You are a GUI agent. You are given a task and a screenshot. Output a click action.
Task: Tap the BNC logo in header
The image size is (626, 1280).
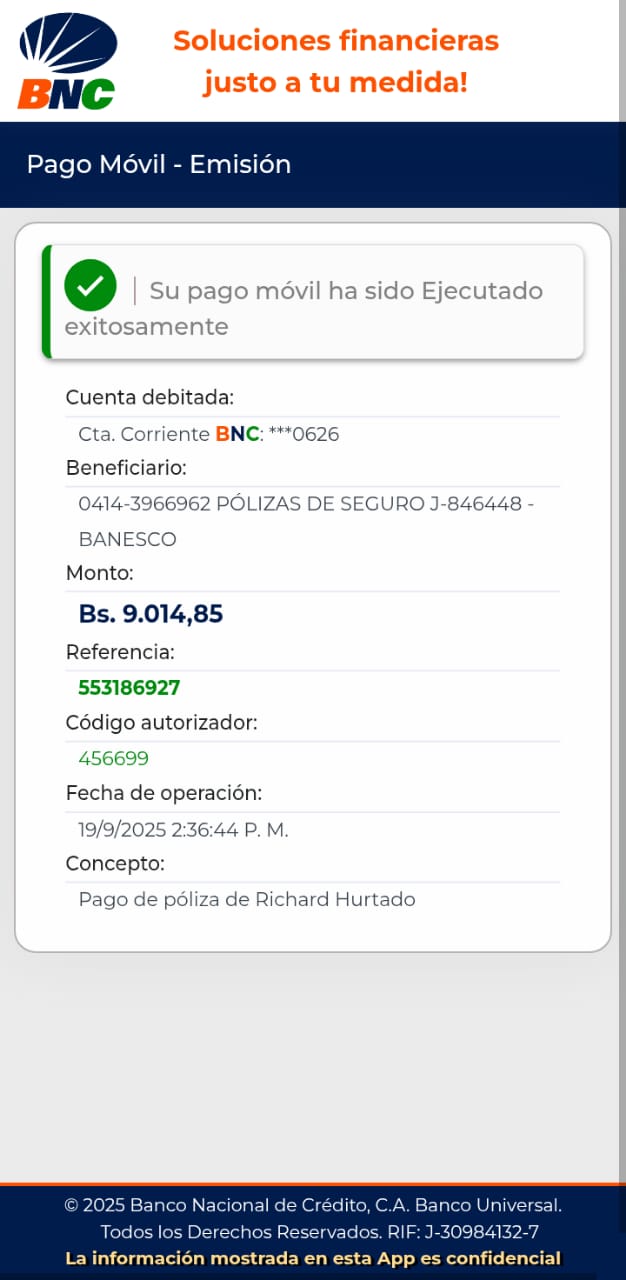68,62
